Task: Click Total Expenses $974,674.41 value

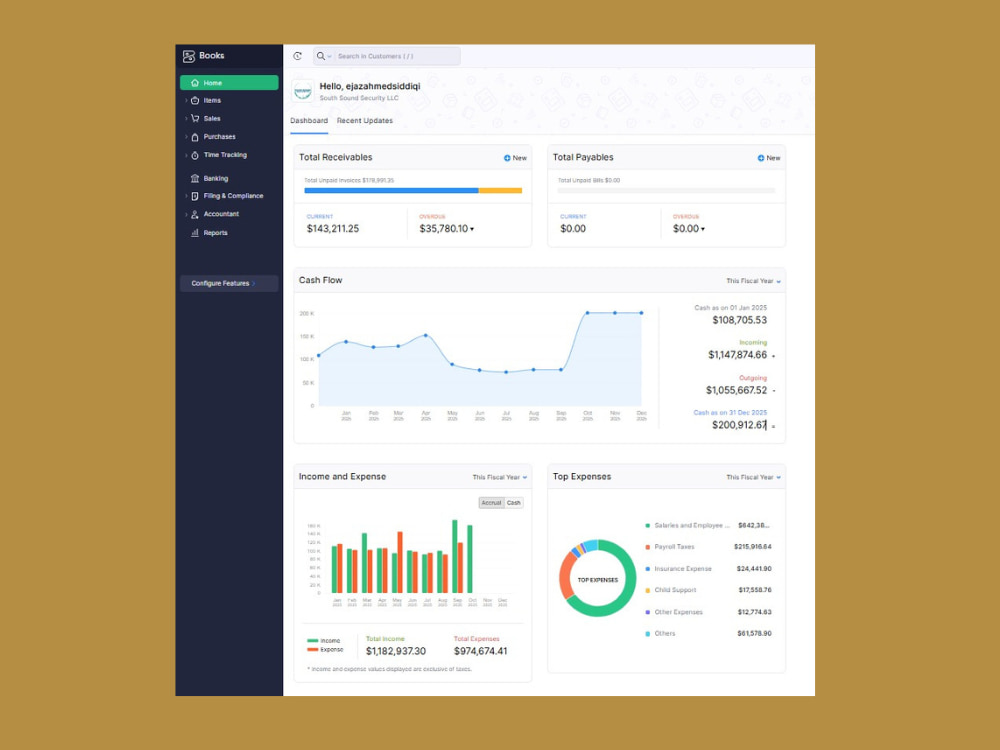Action: [x=480, y=651]
